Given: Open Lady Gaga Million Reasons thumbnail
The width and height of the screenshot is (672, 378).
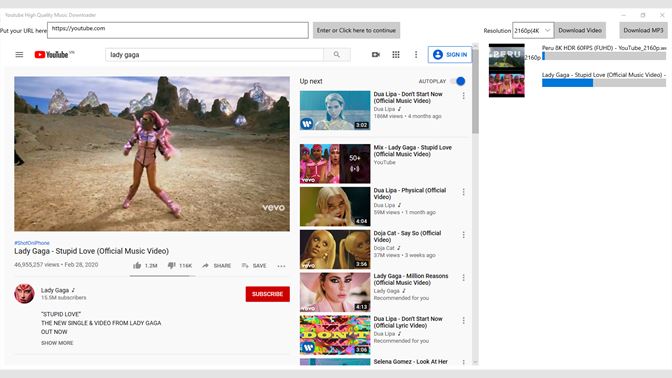Looking at the screenshot, I should pos(335,292).
